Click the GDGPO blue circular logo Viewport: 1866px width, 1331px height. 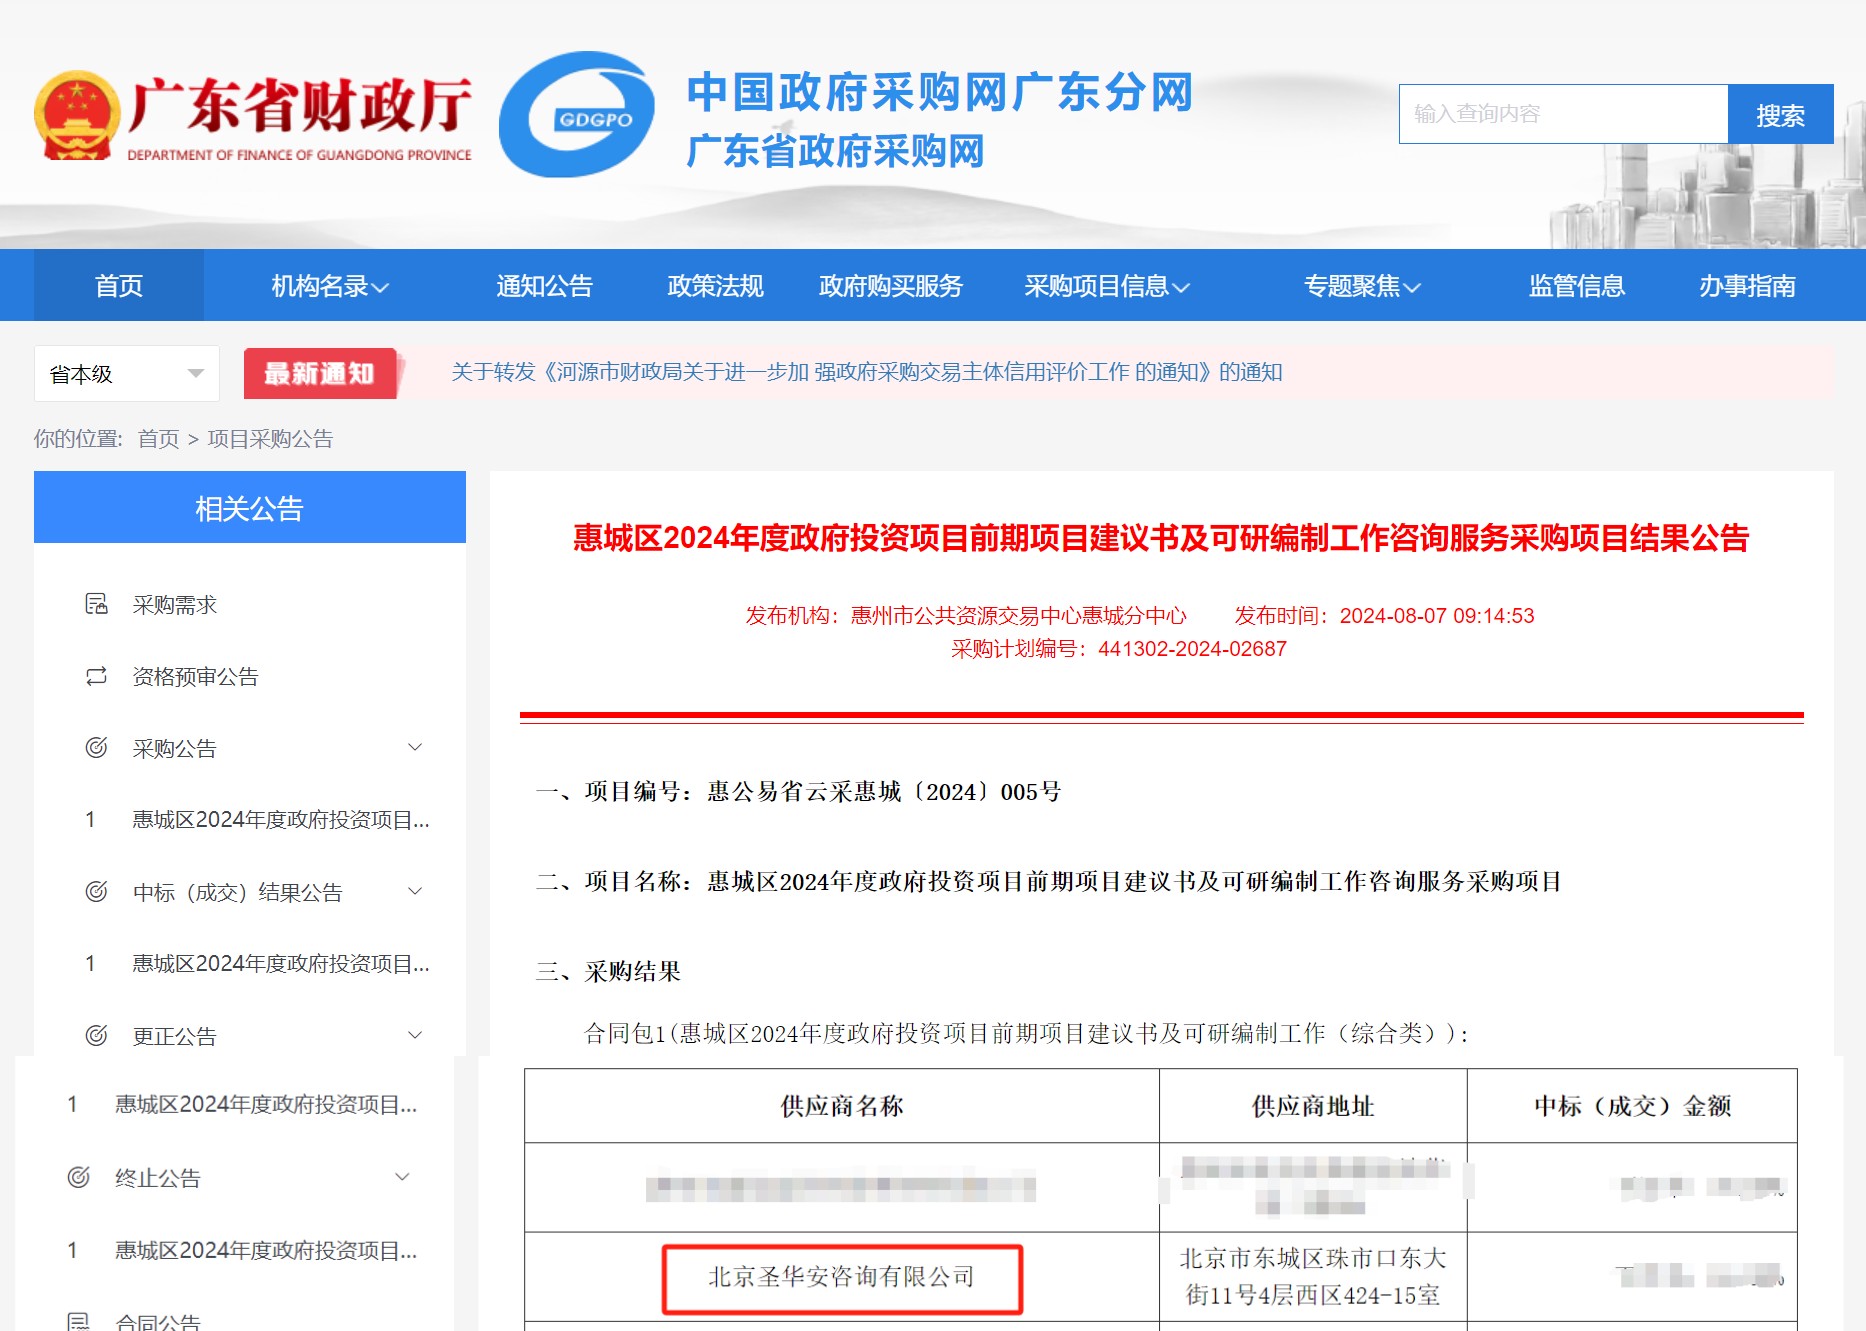[x=577, y=115]
